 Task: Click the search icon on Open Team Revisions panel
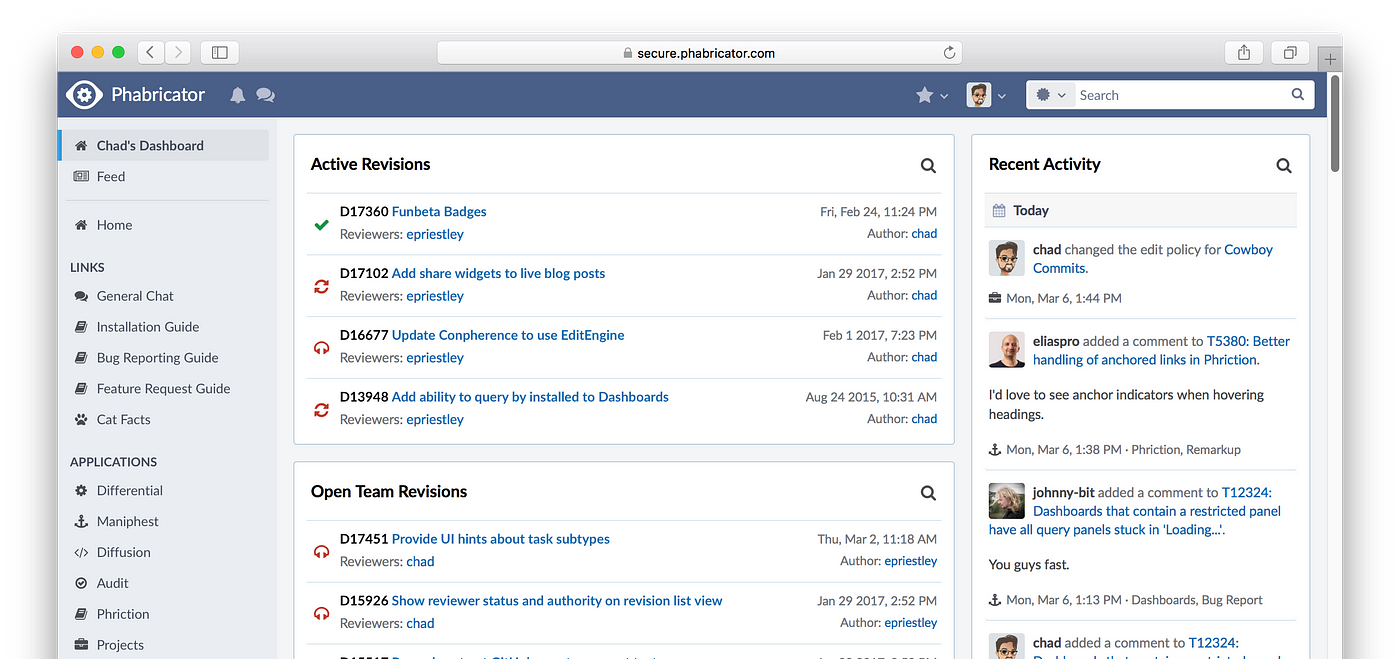coord(928,492)
